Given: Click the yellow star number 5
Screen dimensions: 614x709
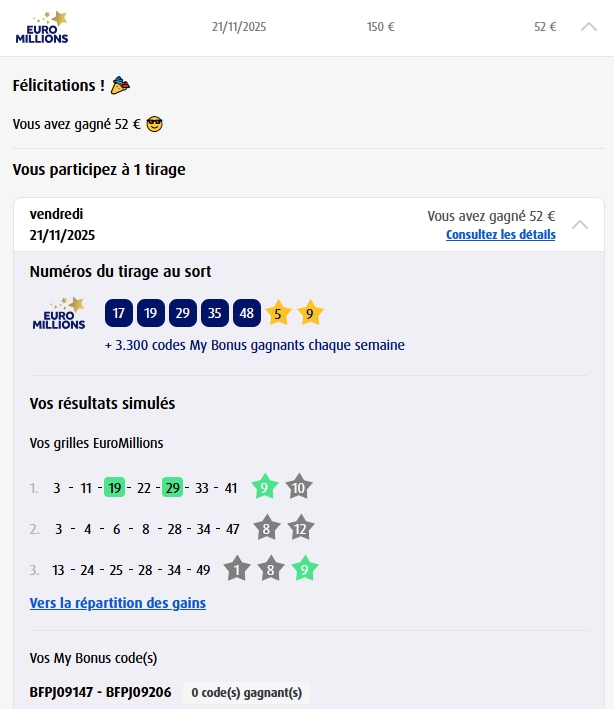Looking at the screenshot, I should coord(278,313).
